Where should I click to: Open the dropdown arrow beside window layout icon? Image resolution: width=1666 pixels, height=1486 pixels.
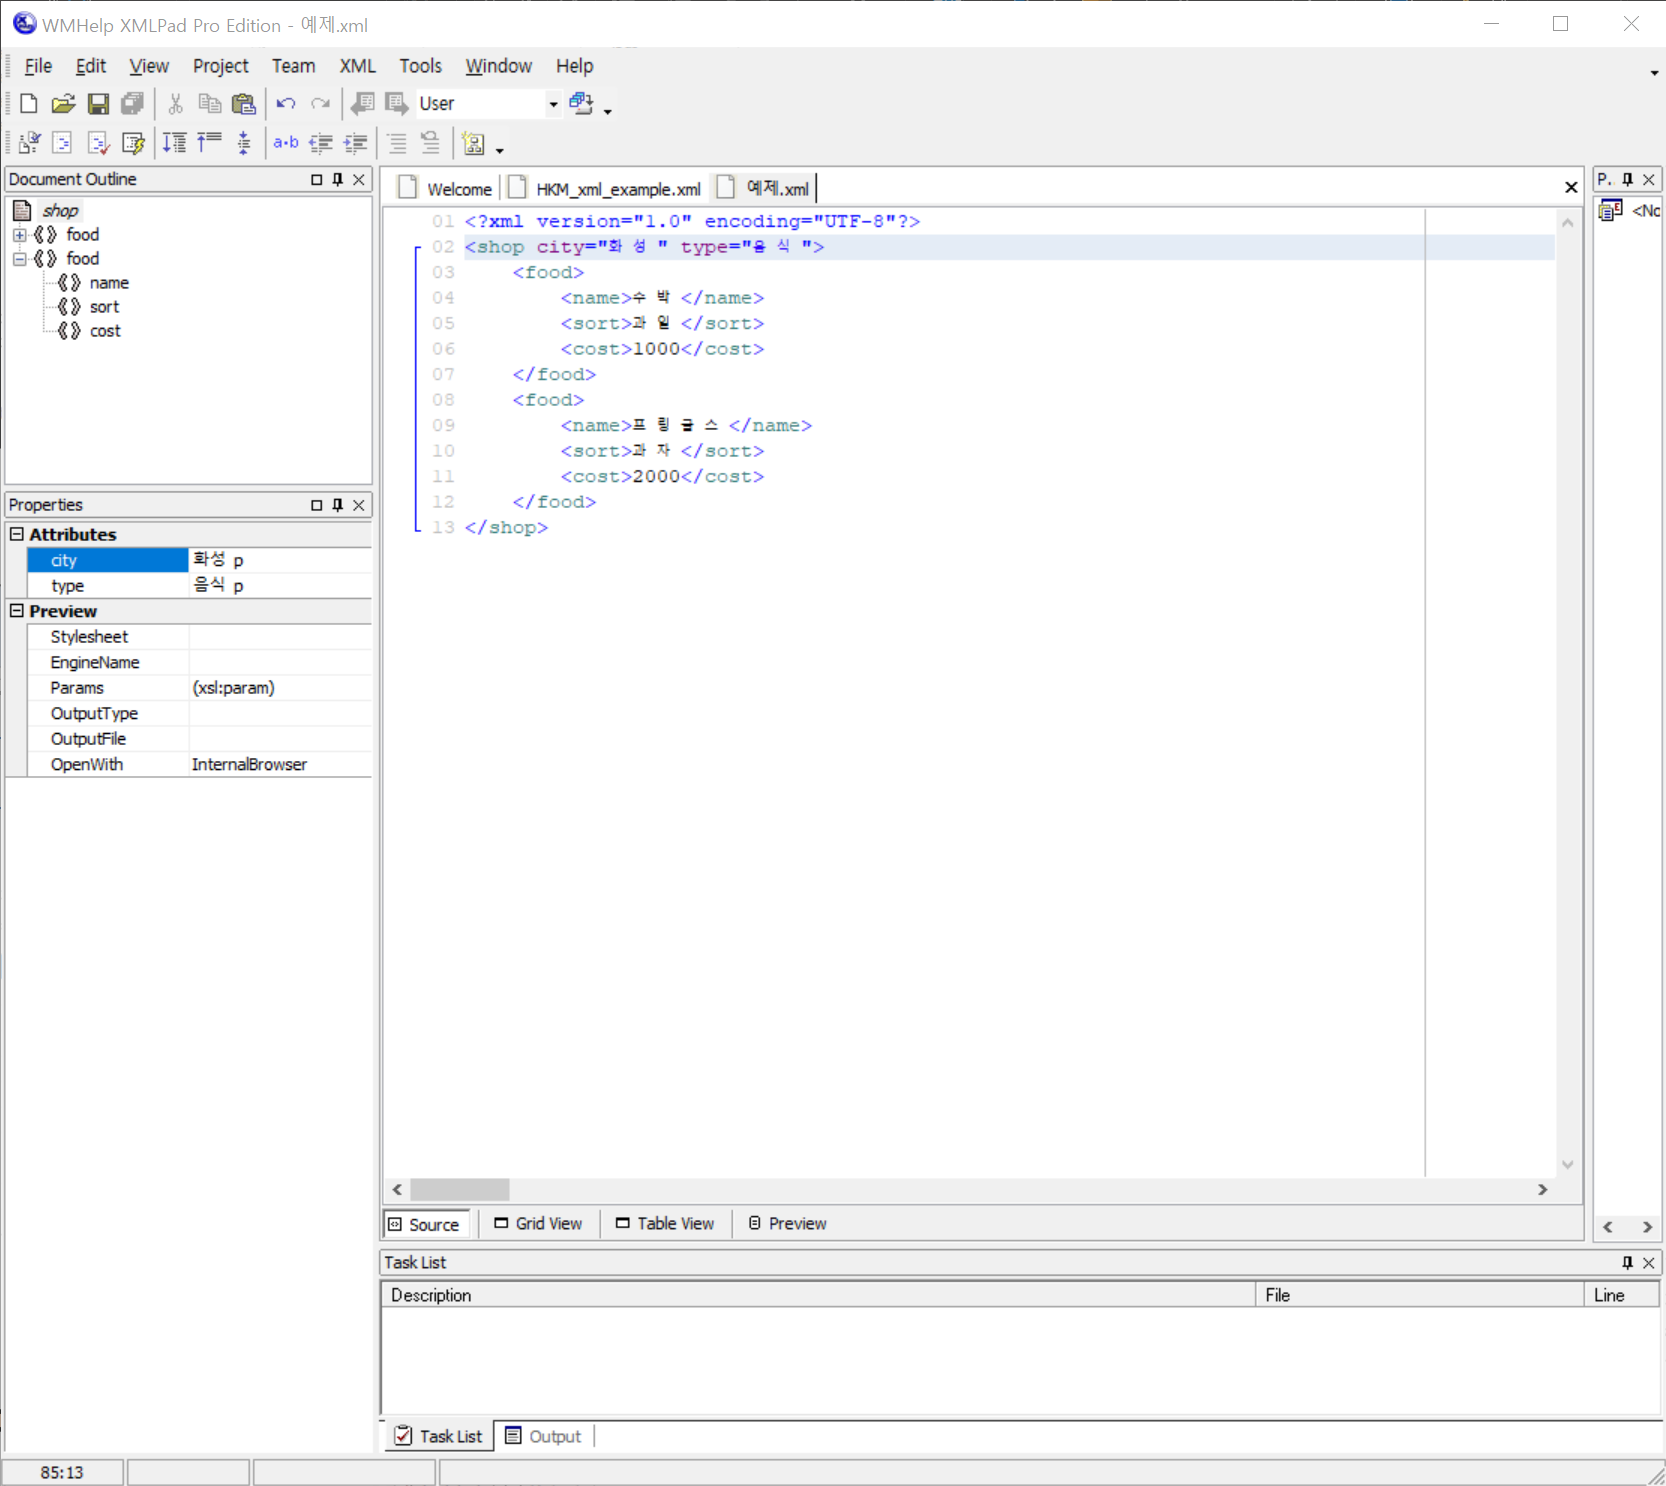pos(607,111)
